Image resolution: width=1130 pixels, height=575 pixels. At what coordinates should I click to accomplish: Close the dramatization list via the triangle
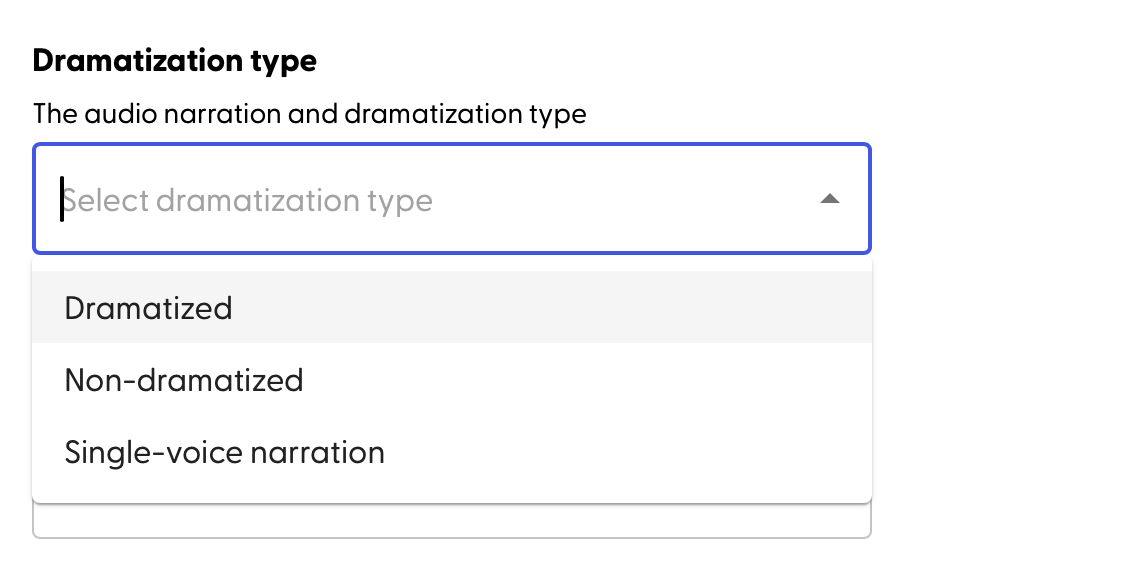829,199
